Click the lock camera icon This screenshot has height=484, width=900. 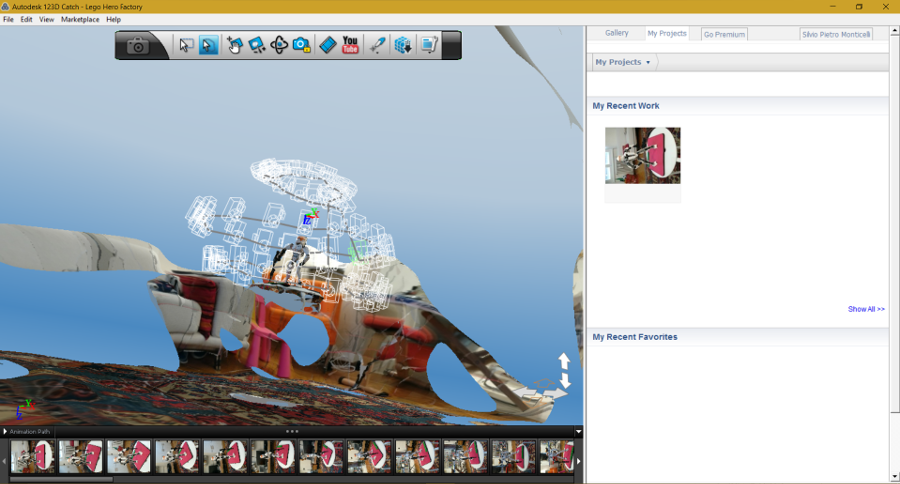click(301, 45)
